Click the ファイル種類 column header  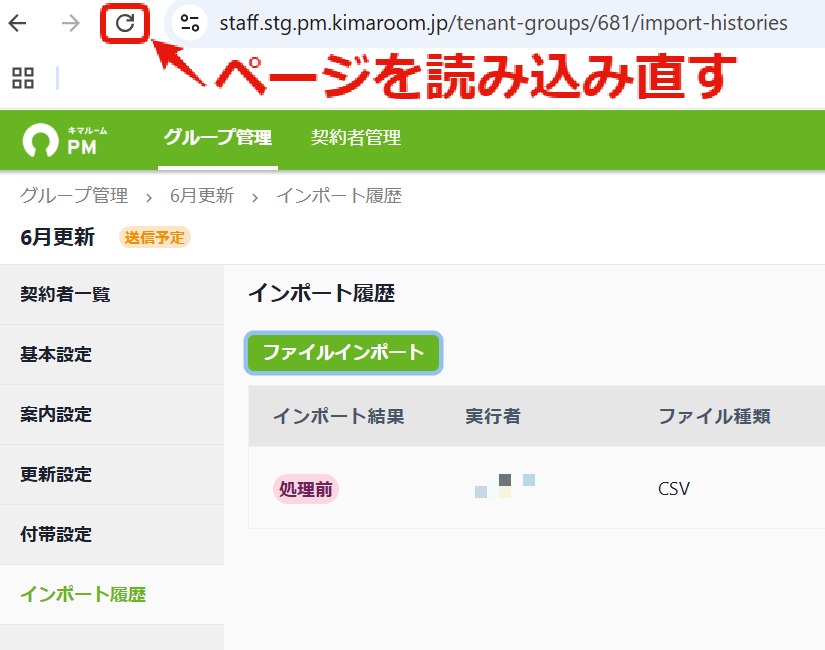715,416
